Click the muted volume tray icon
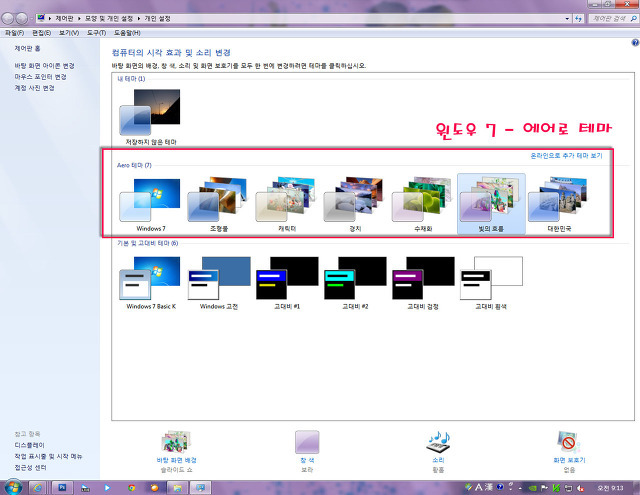Screen dimensions: 640x495 tap(580, 488)
